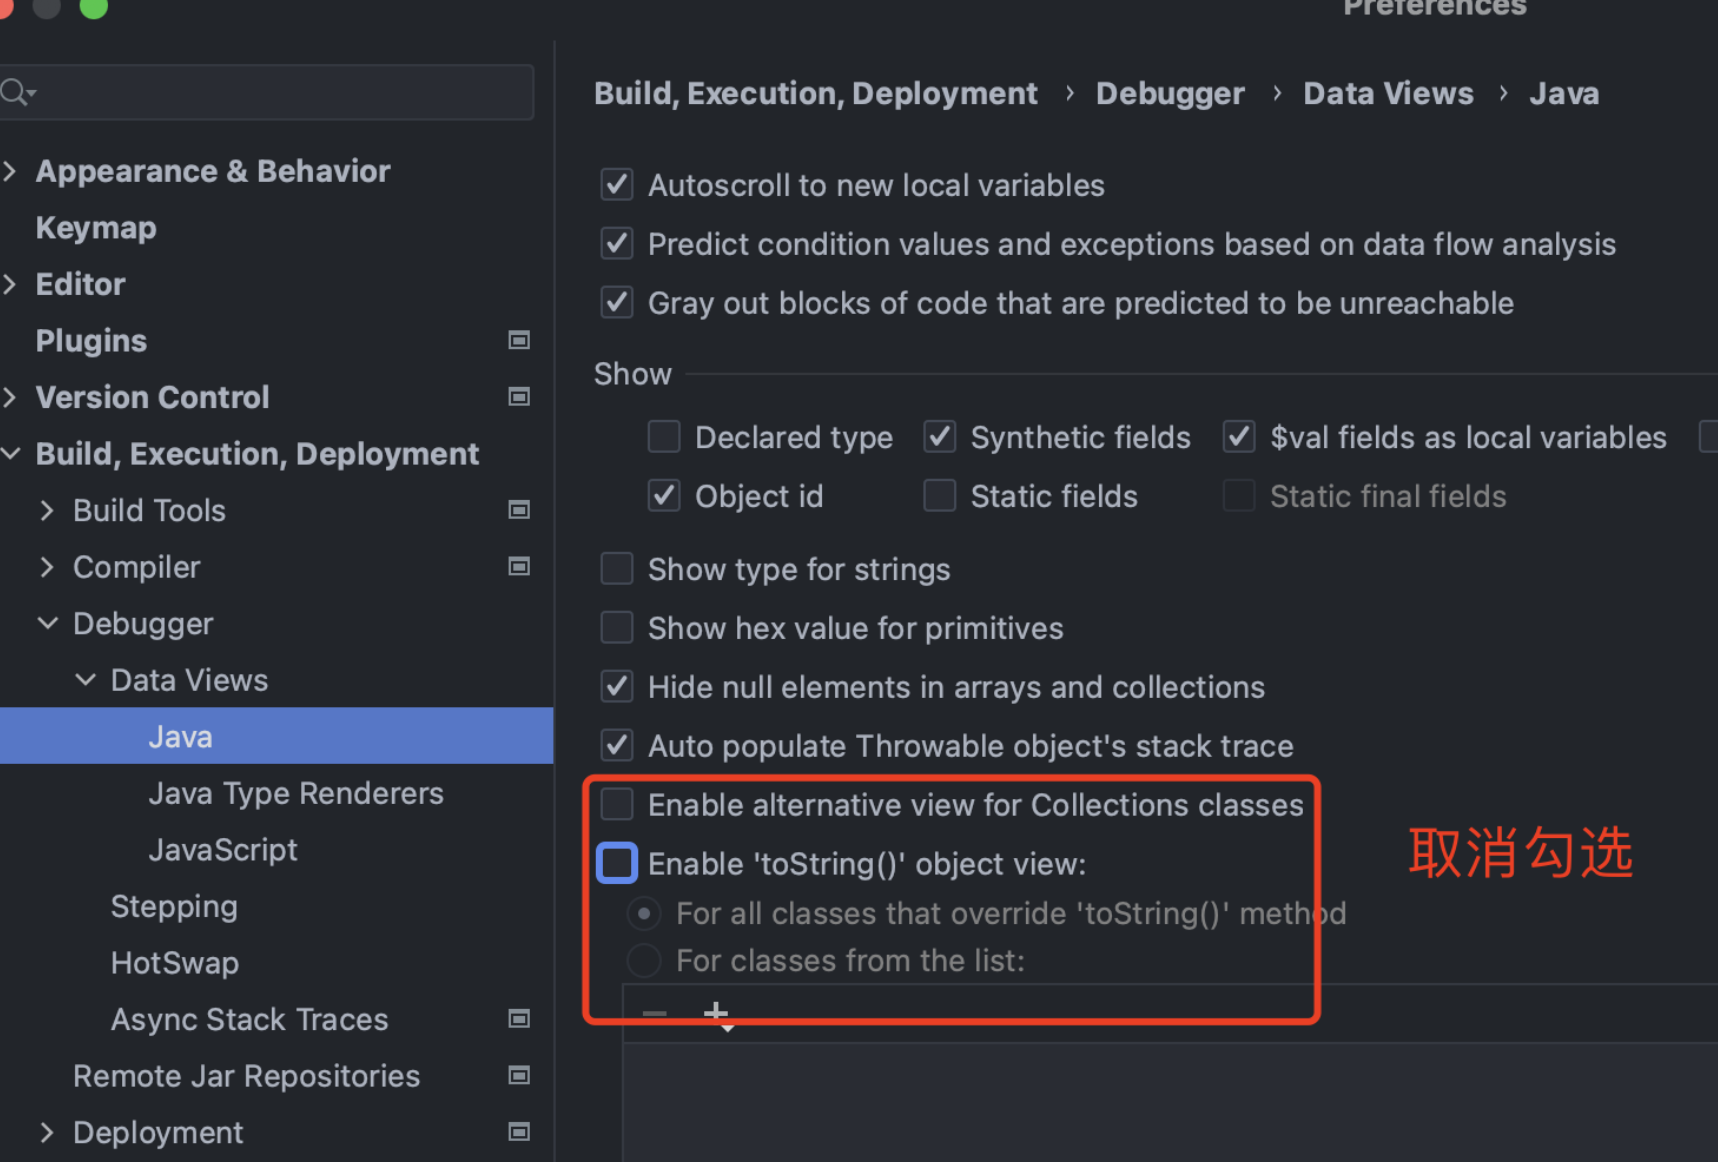Open Java Type Renderers settings page
The height and width of the screenshot is (1162, 1718).
[x=295, y=793]
